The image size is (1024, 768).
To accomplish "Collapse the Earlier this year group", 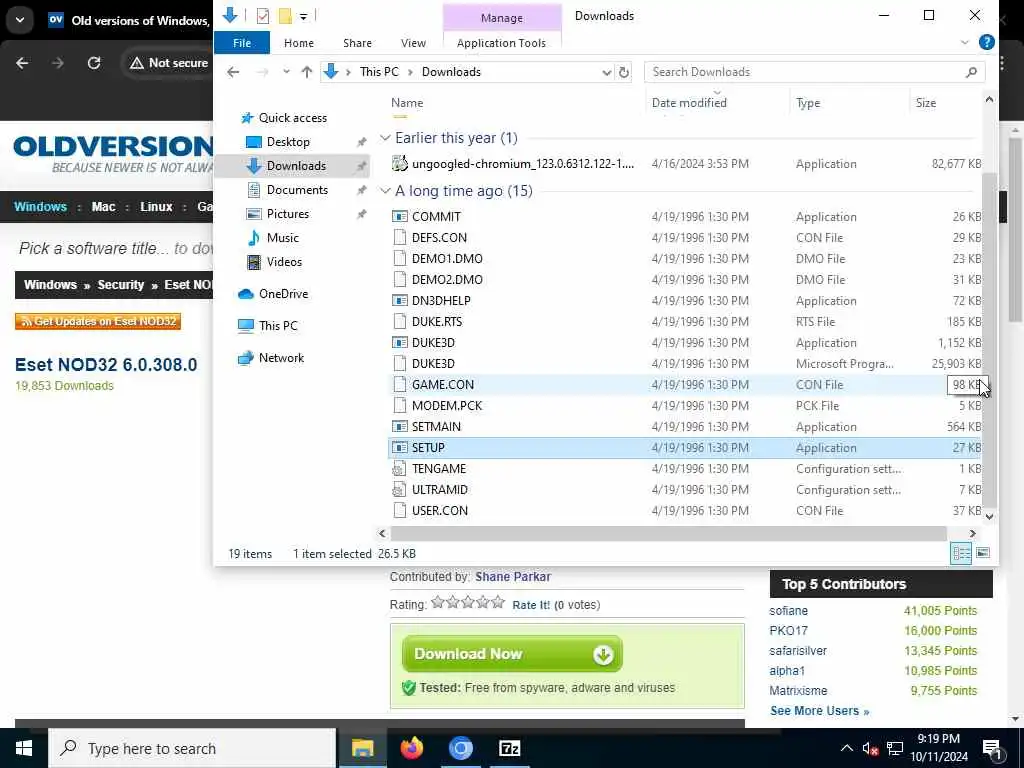I will coord(385,138).
